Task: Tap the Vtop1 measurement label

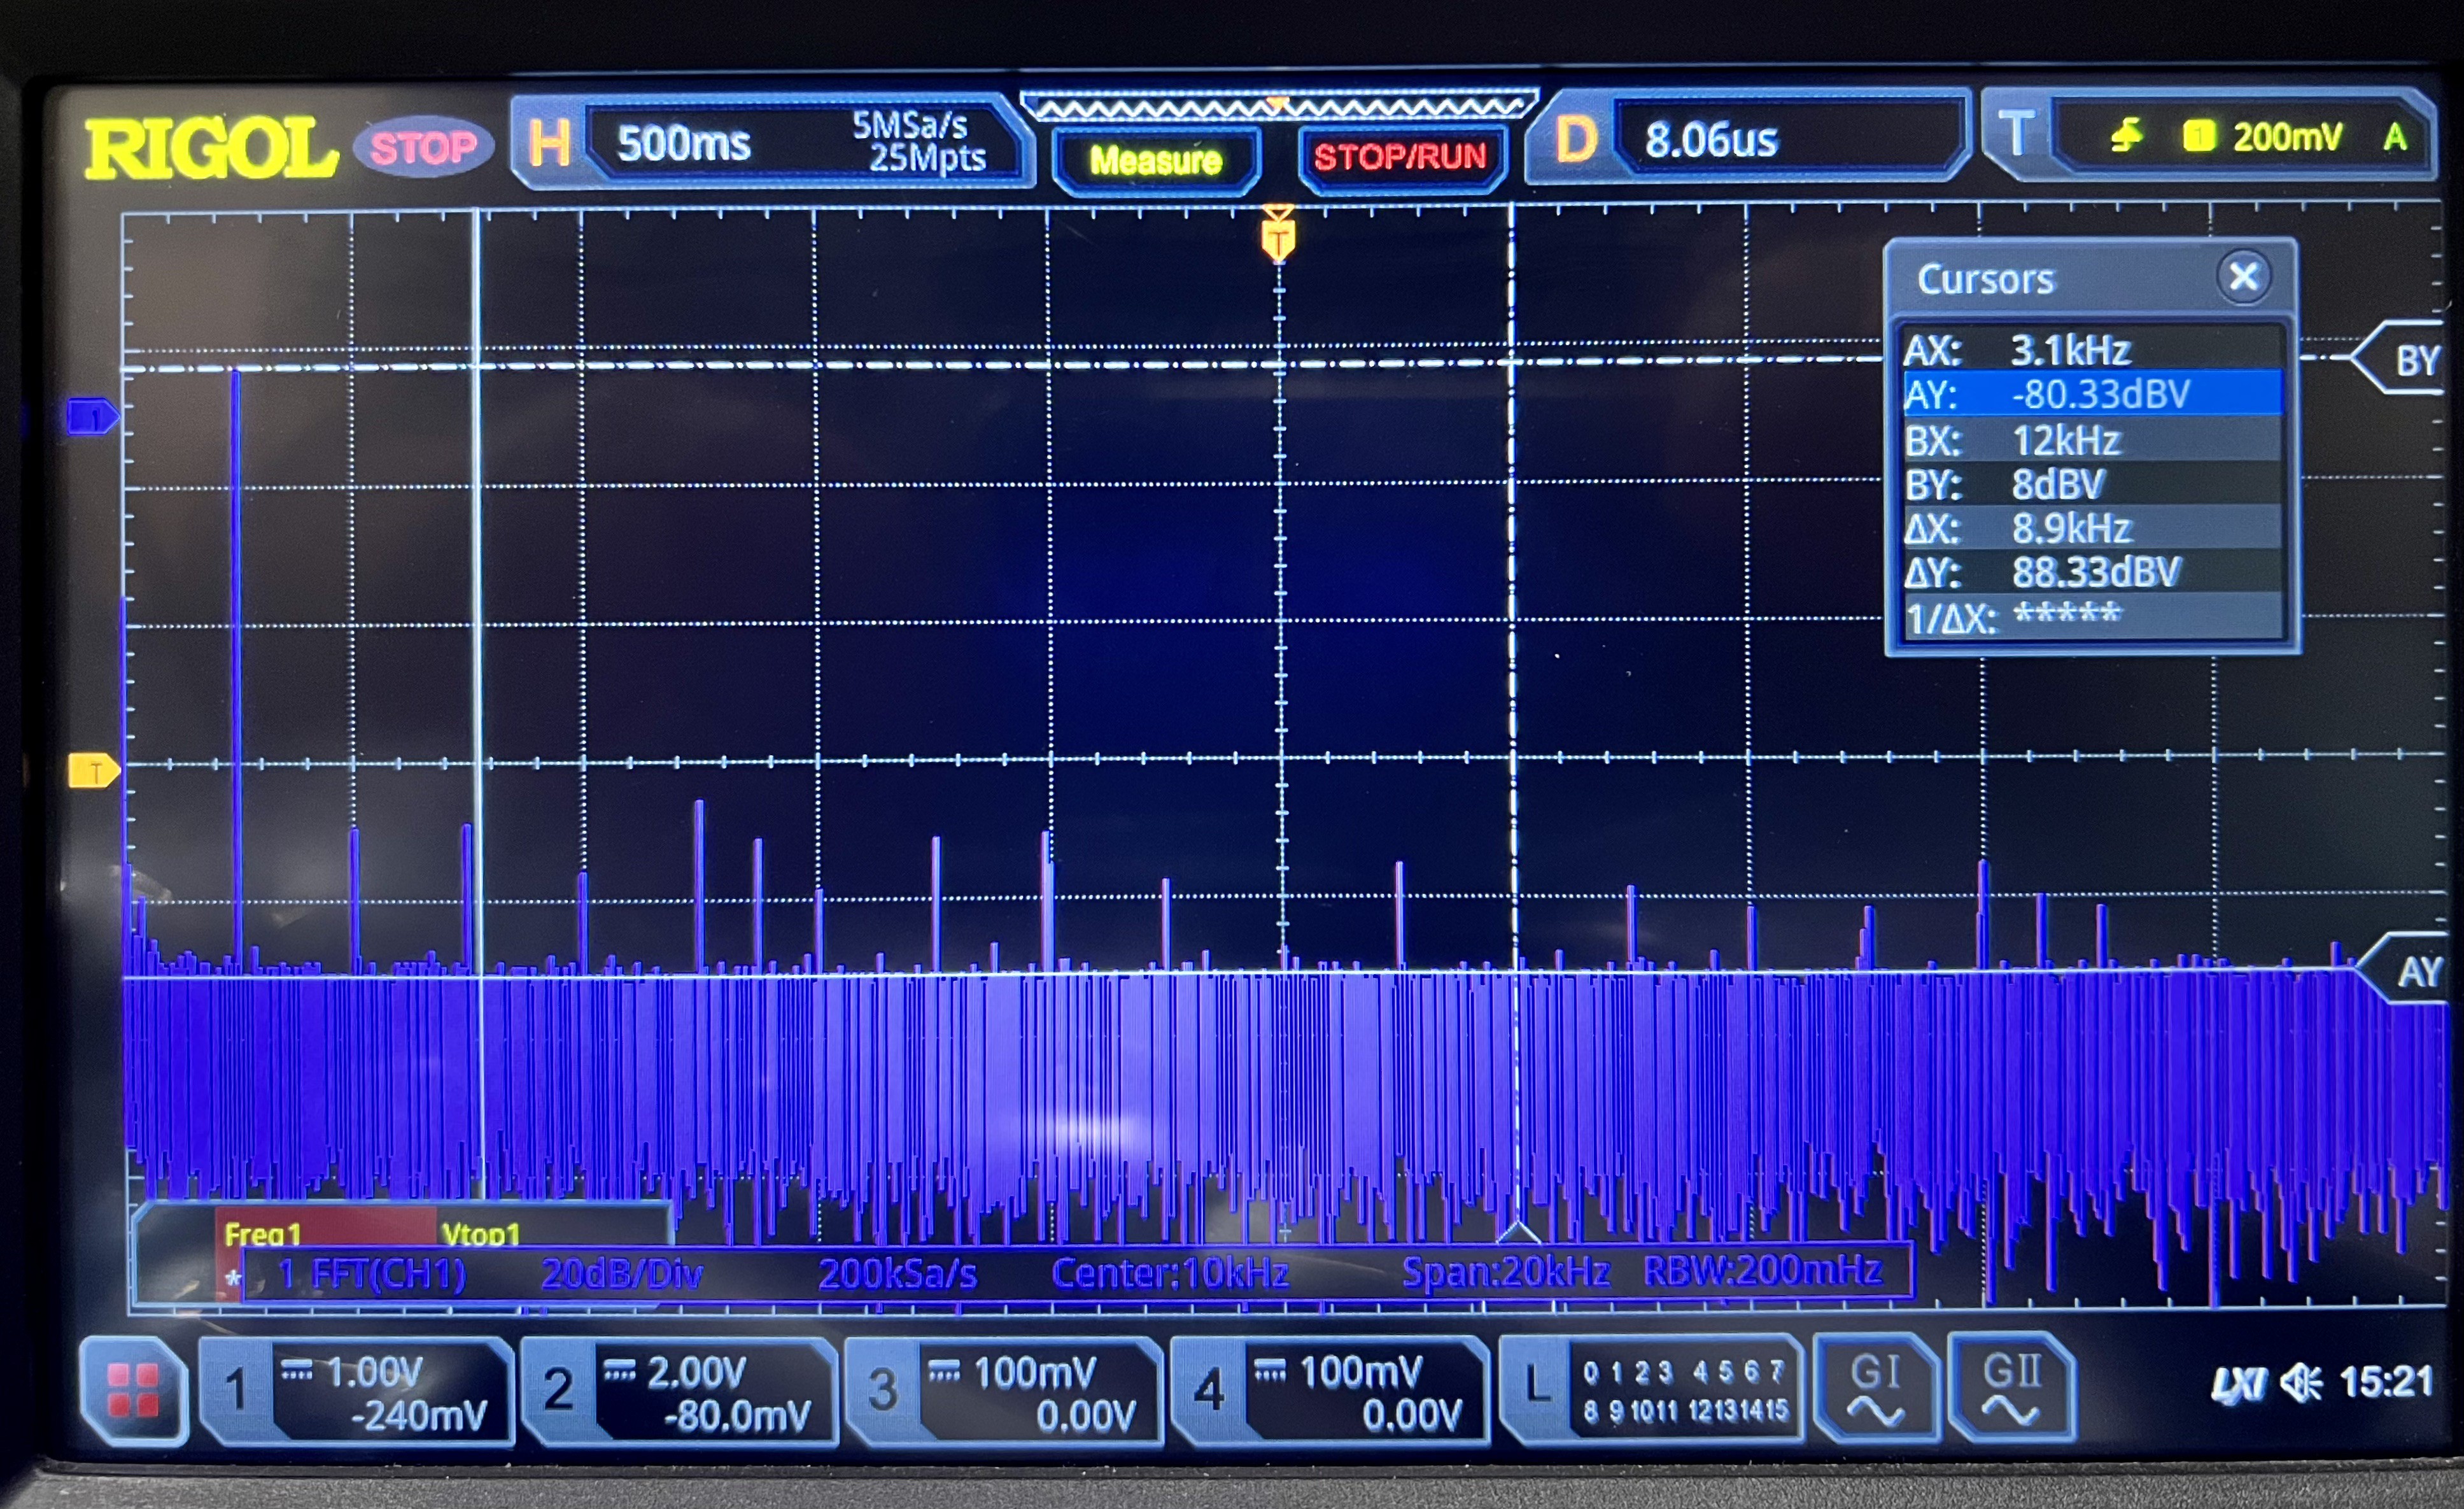Action: [x=480, y=1233]
